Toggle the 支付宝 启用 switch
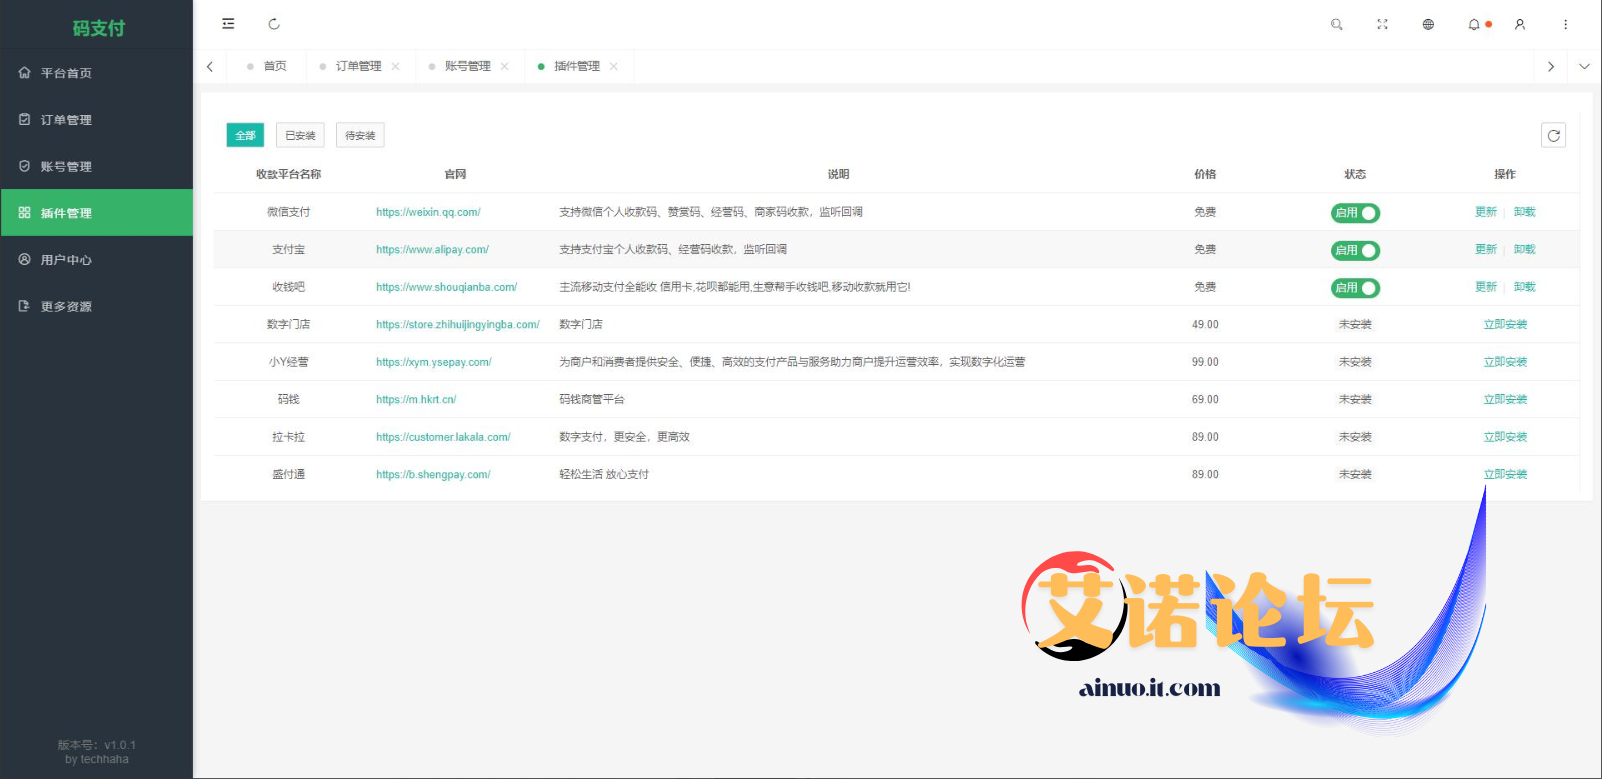Viewport: 1602px width, 779px height. tap(1355, 250)
